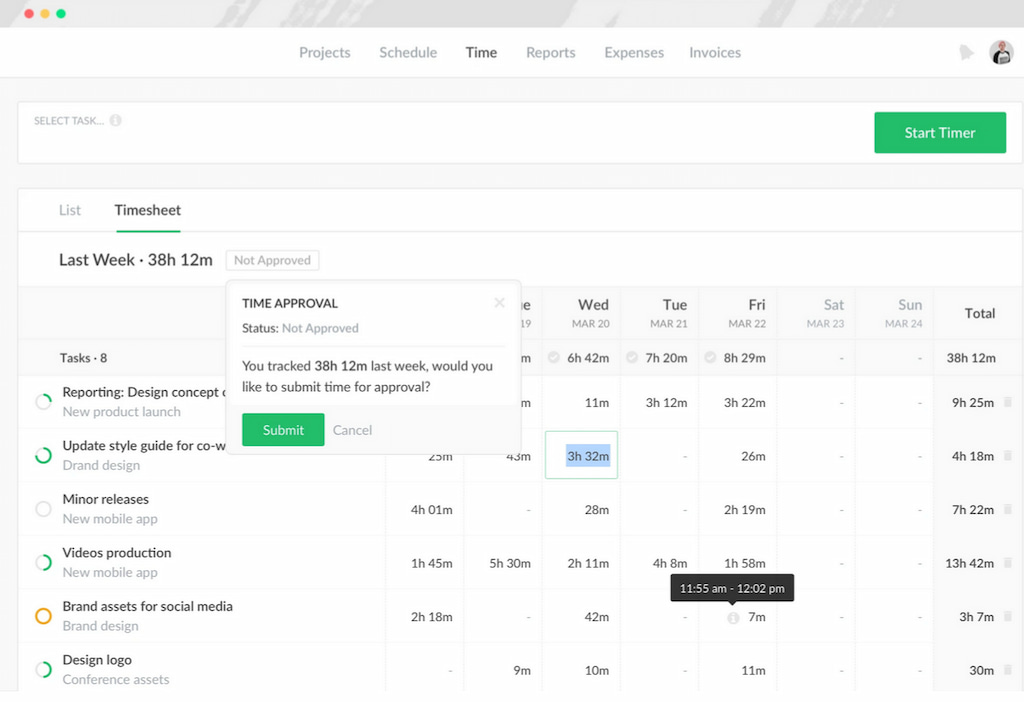Viewport: 1024px width, 702px height.
Task: Delete the Videos production row
Action: 1008,563
